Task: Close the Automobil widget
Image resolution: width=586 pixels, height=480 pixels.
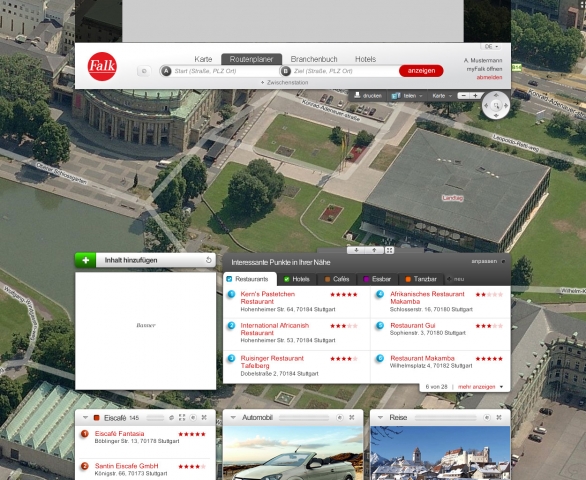Action: pyautogui.click(x=352, y=417)
